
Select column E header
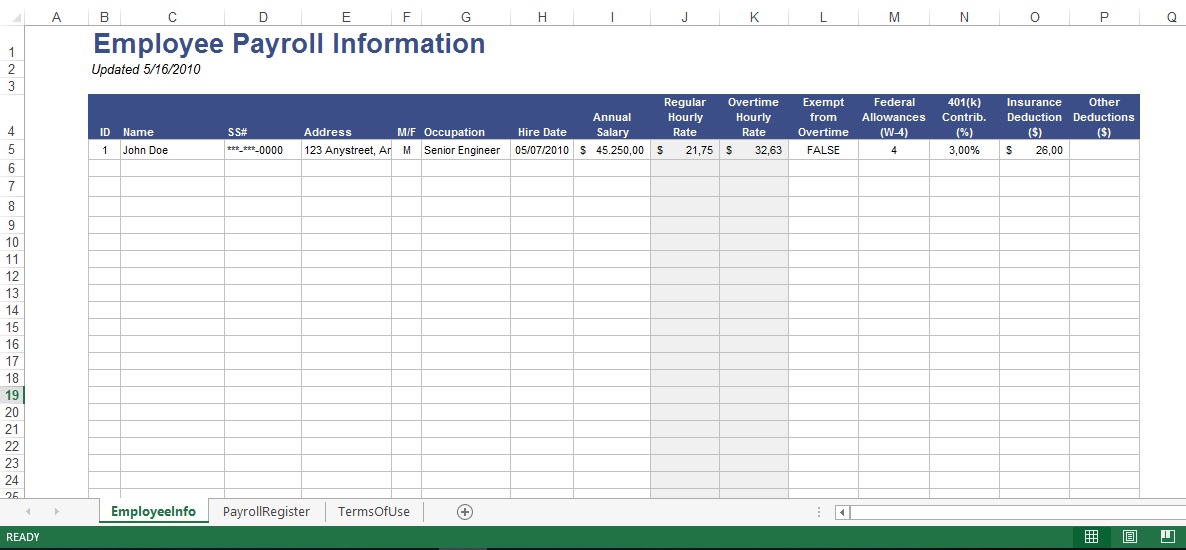click(346, 17)
